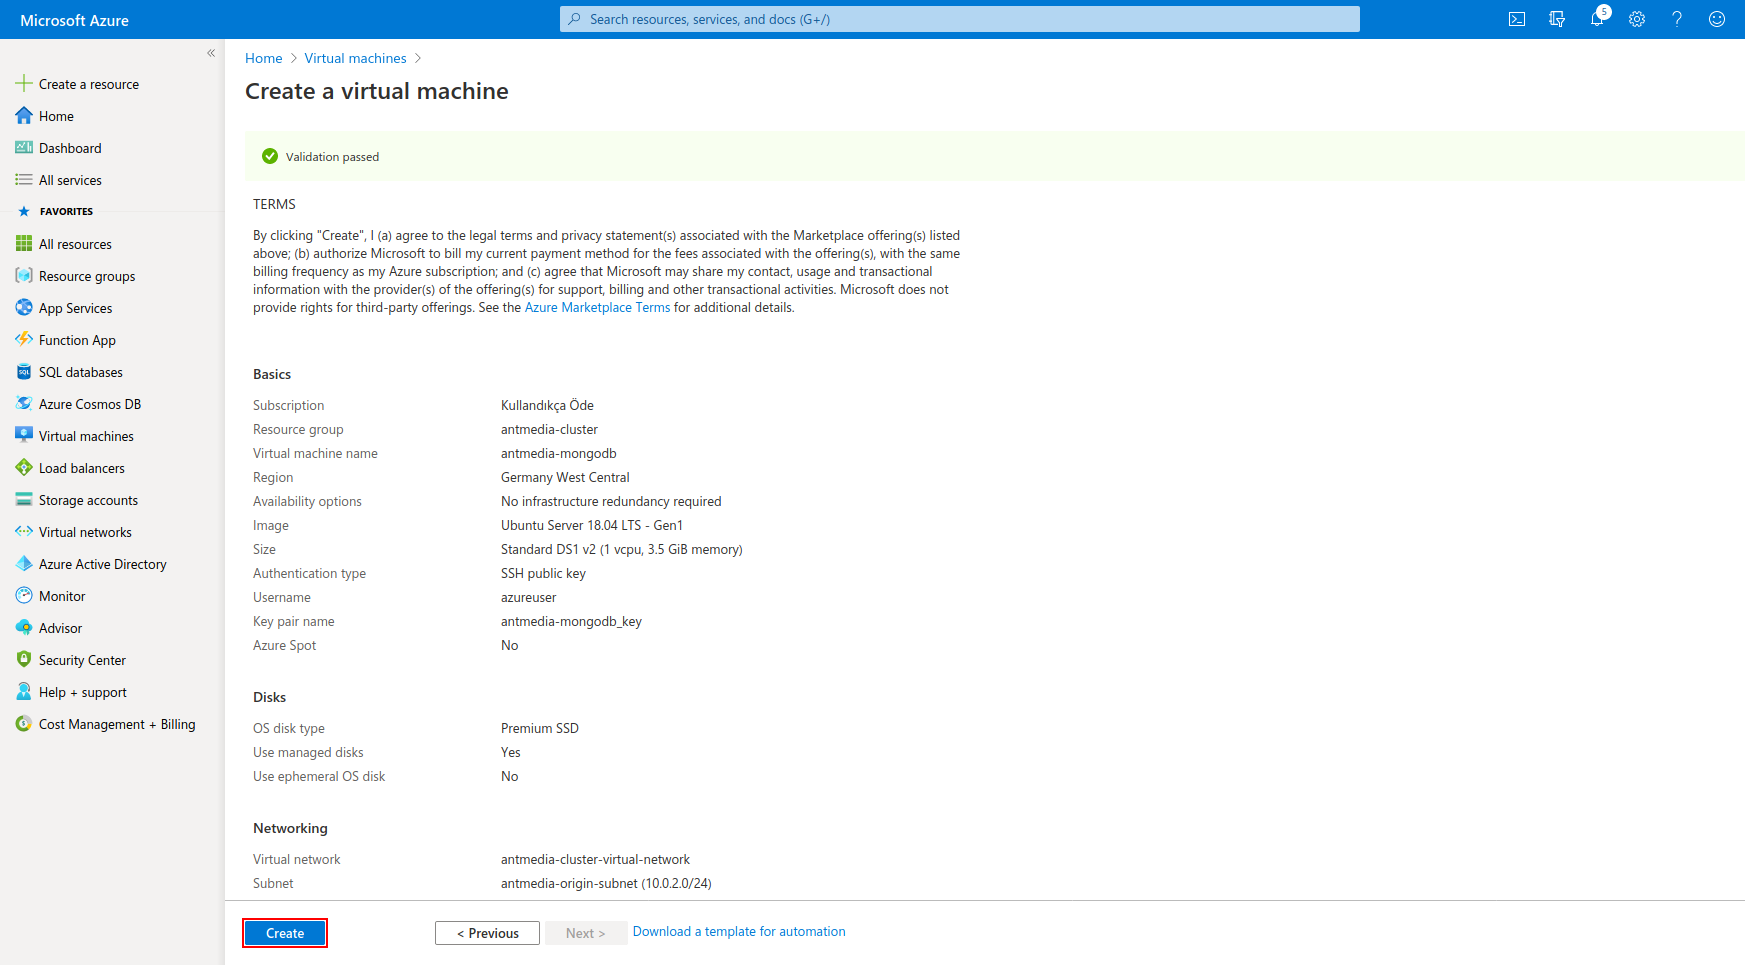Click the All services list icon
Image resolution: width=1745 pixels, height=965 pixels.
point(24,180)
